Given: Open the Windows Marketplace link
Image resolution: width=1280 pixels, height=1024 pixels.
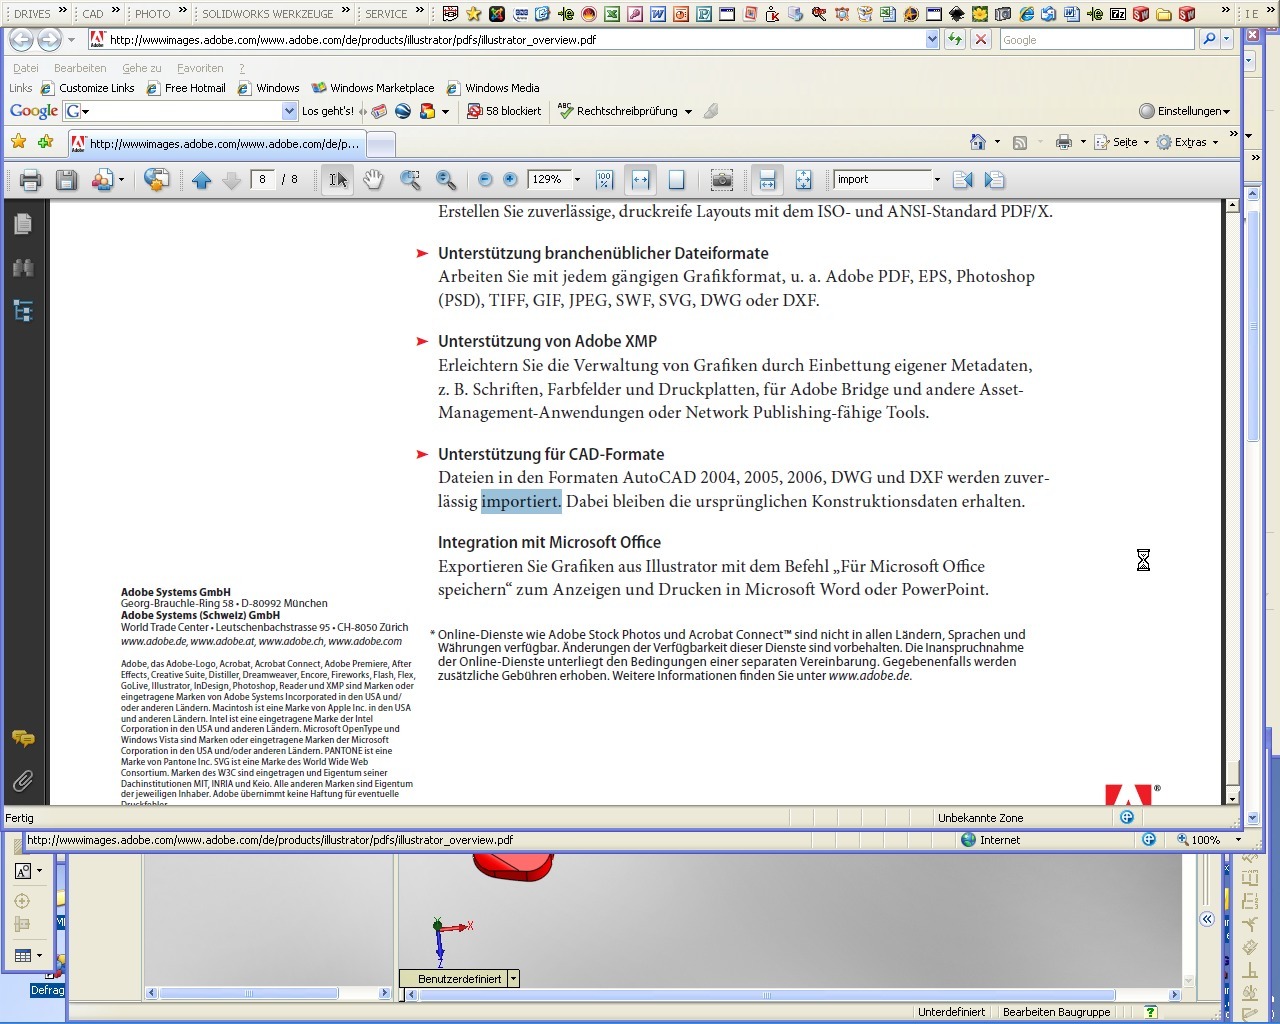Looking at the screenshot, I should tap(373, 88).
